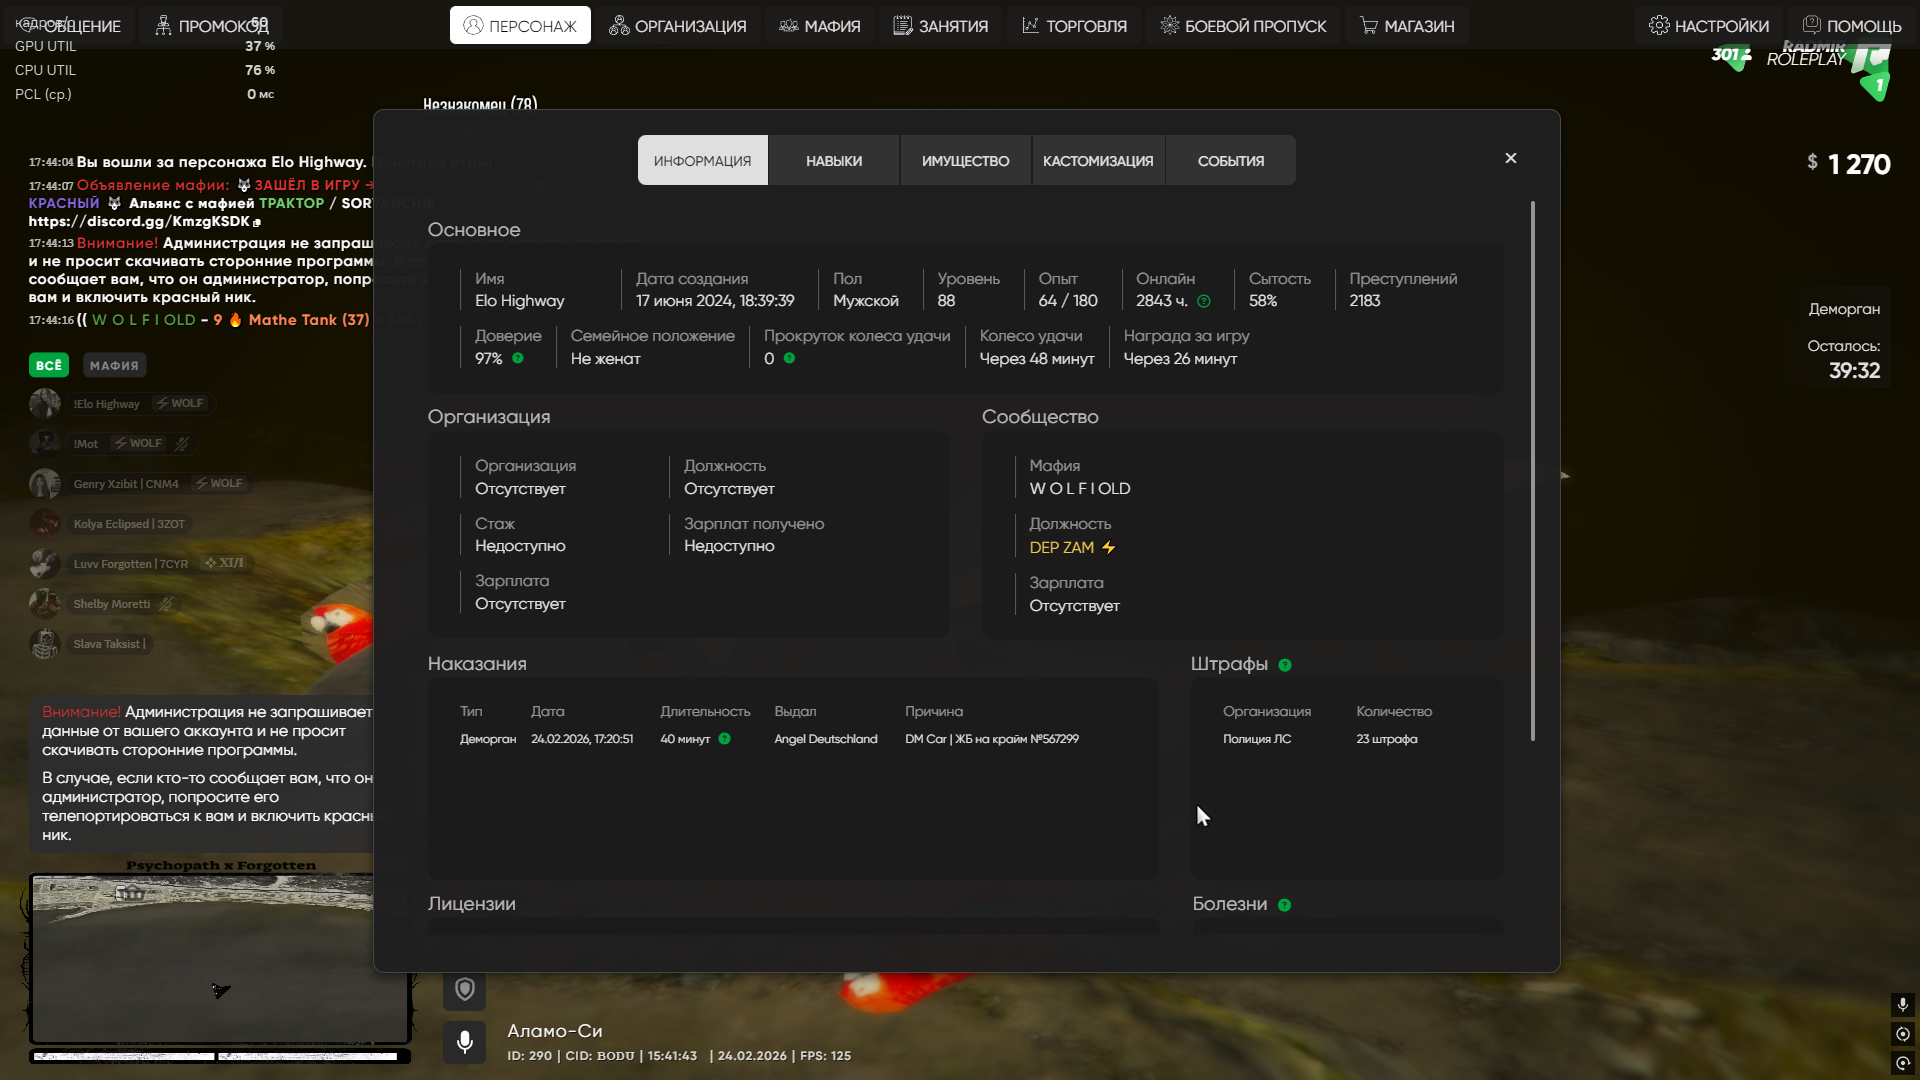Screen dimensions: 1920x1080
Task: Click the panel's vertical scrollbar
Action: pos(1532,470)
